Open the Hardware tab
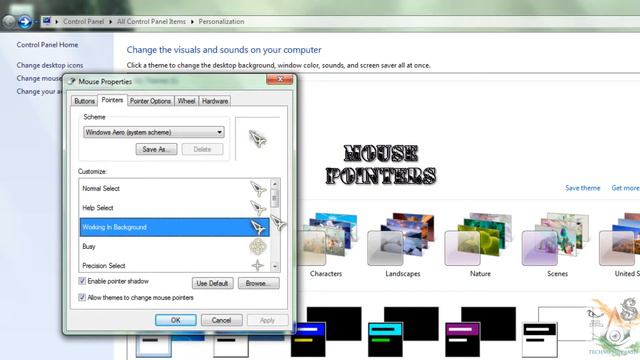This screenshot has width=640, height=360. click(215, 101)
